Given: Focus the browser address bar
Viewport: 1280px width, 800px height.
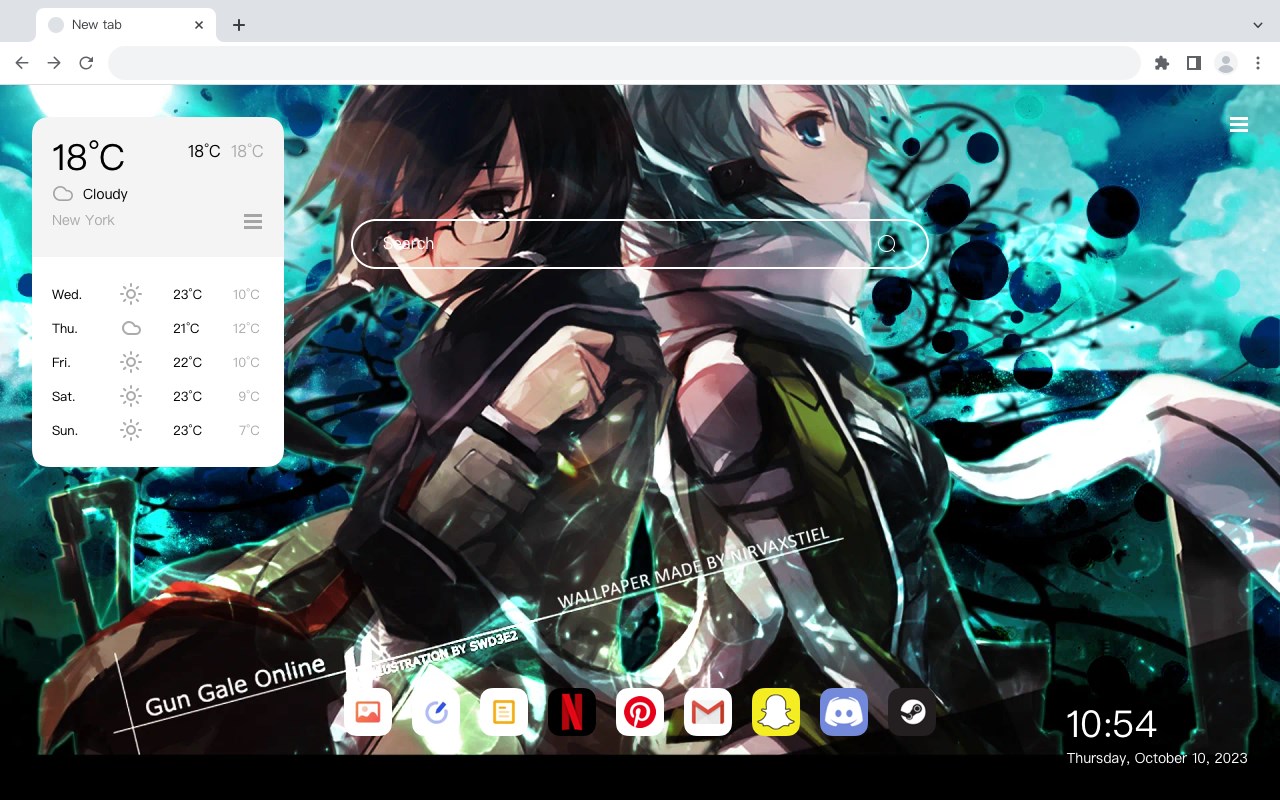Looking at the screenshot, I should pos(624,63).
